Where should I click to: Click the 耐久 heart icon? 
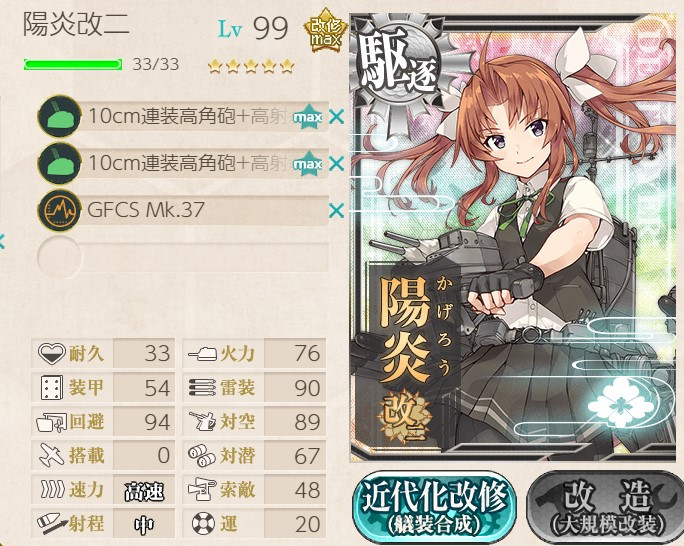(51, 353)
